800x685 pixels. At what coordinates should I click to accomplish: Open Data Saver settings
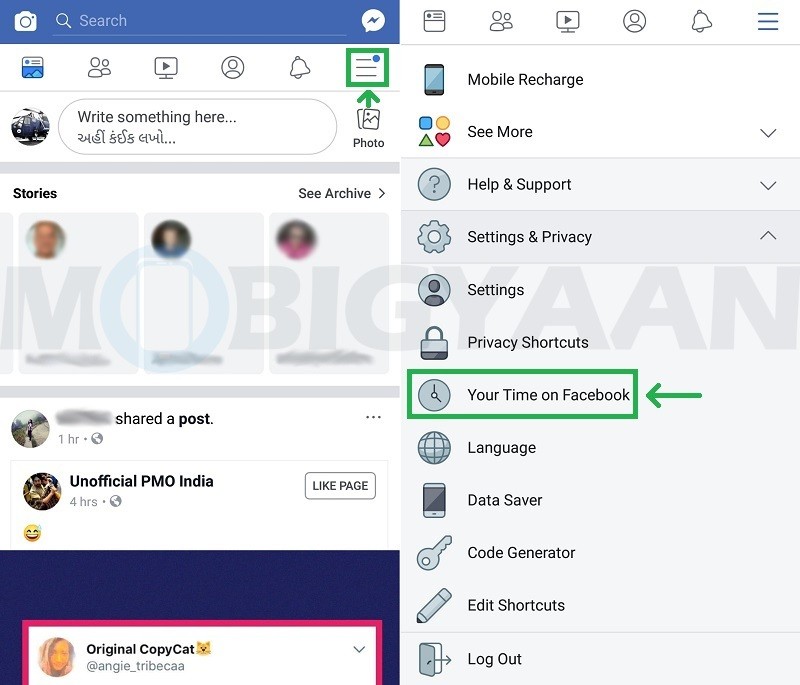502,500
